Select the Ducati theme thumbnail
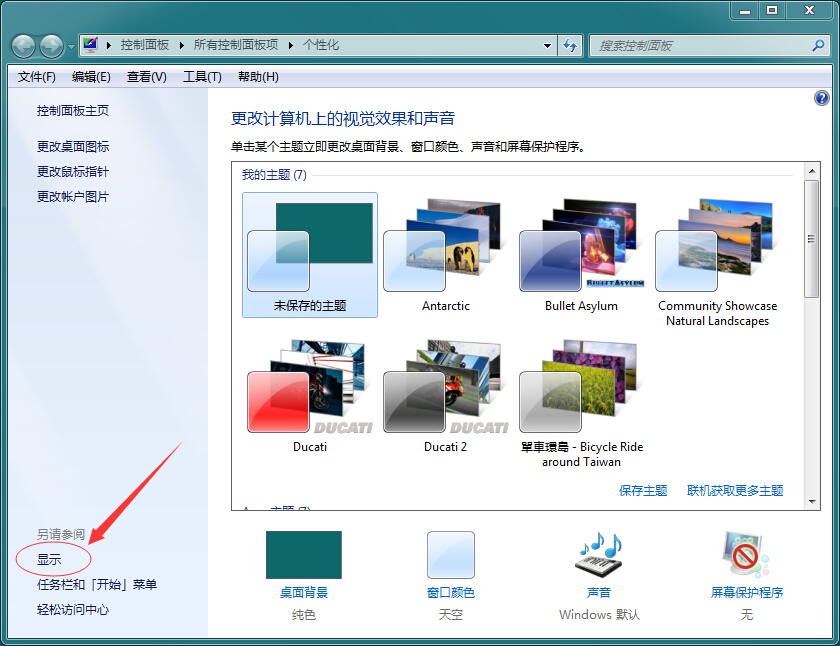Screen dimensions: 840x646 click(x=309, y=392)
